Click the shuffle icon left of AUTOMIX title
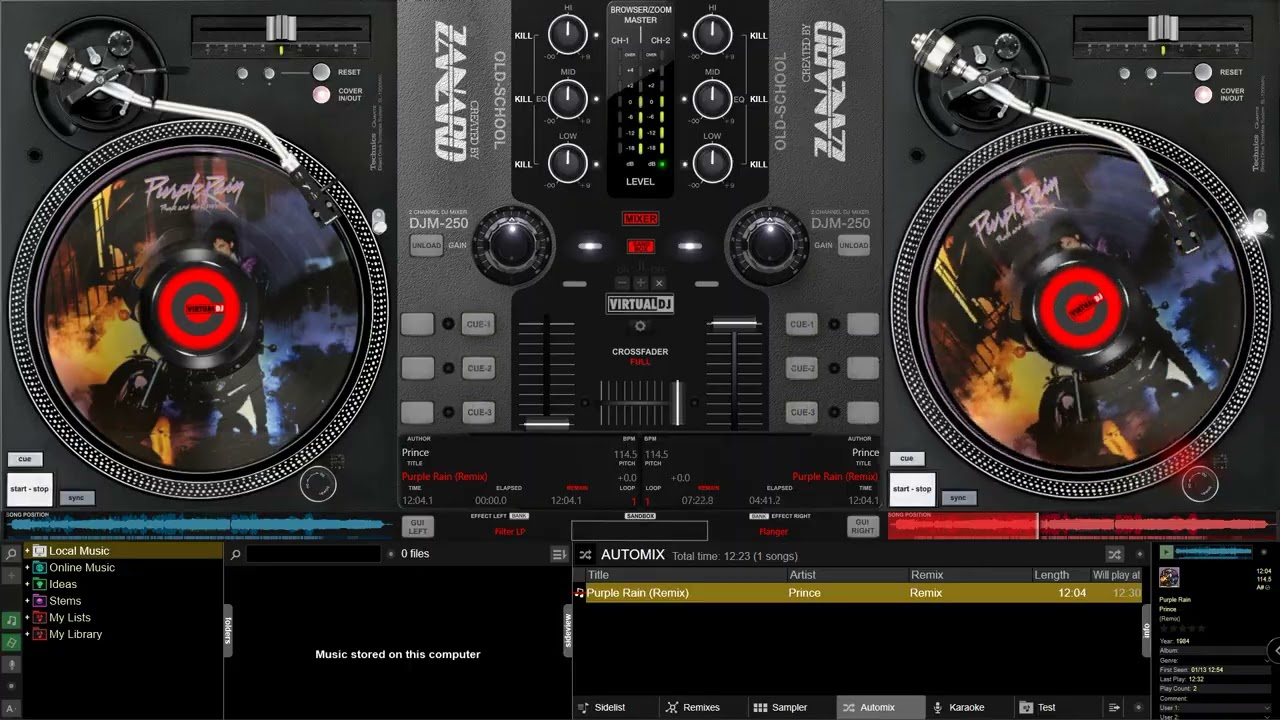1280x720 pixels. [x=586, y=554]
